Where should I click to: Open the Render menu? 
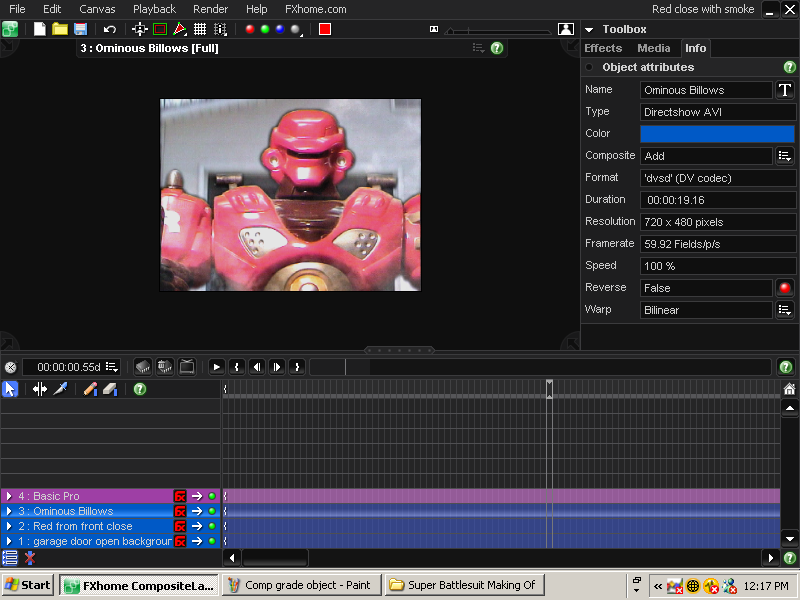coord(210,9)
